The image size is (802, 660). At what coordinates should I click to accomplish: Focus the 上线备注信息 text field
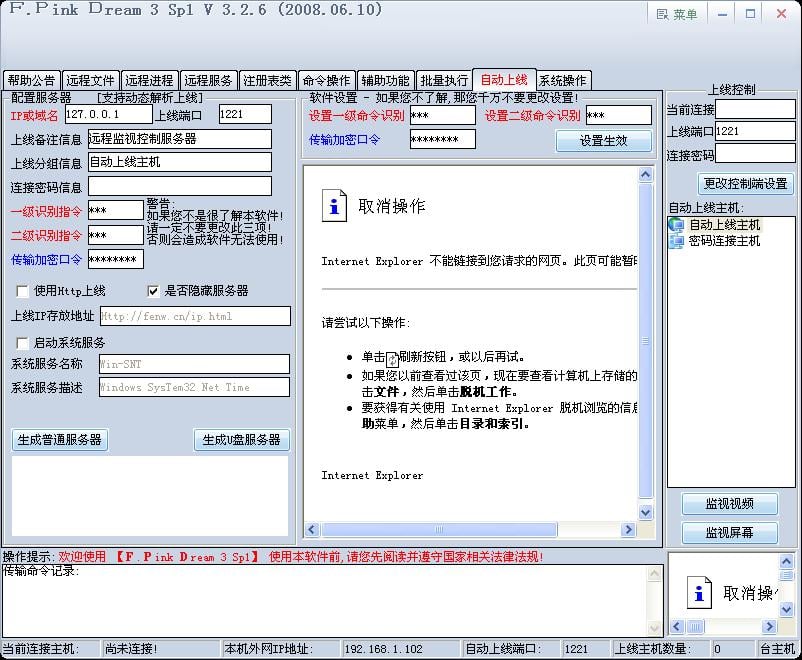click(180, 139)
